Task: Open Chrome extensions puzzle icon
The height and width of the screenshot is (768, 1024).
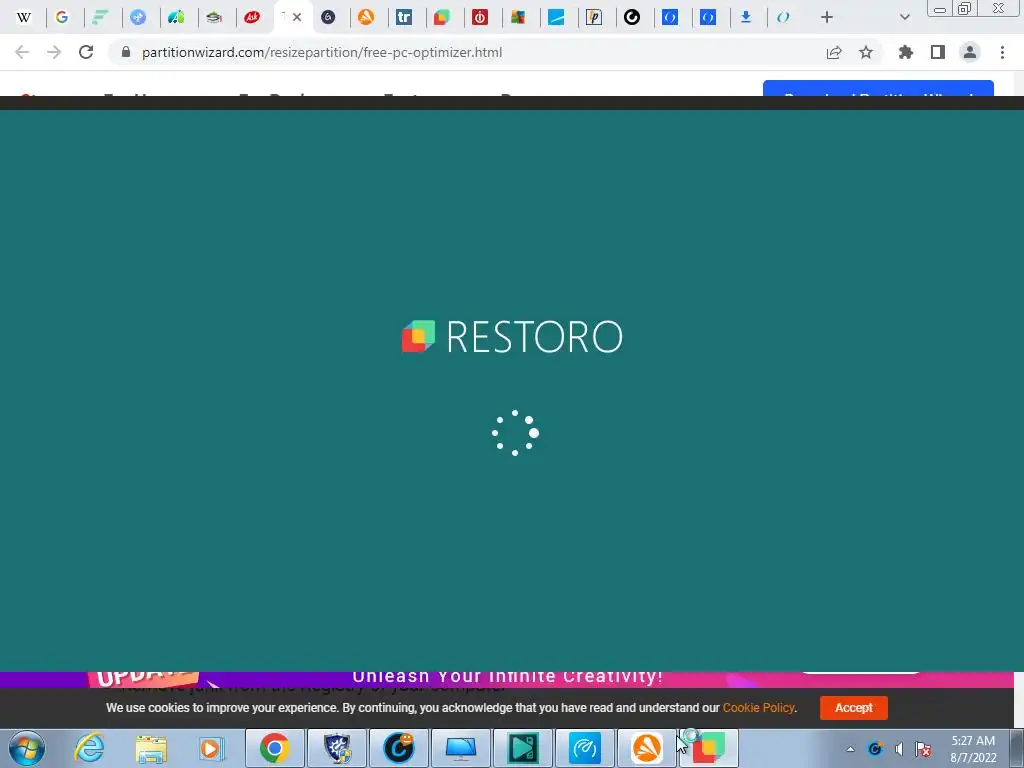Action: coord(906,52)
